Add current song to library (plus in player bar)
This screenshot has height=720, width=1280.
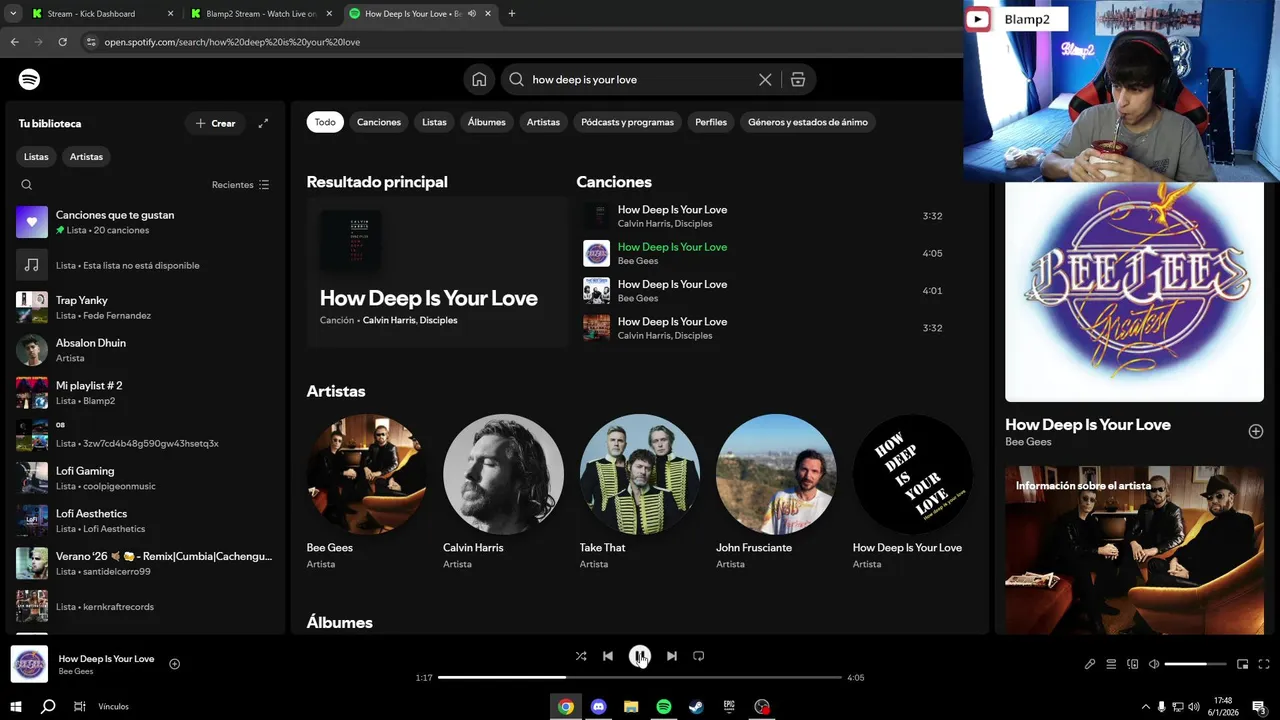pos(175,664)
